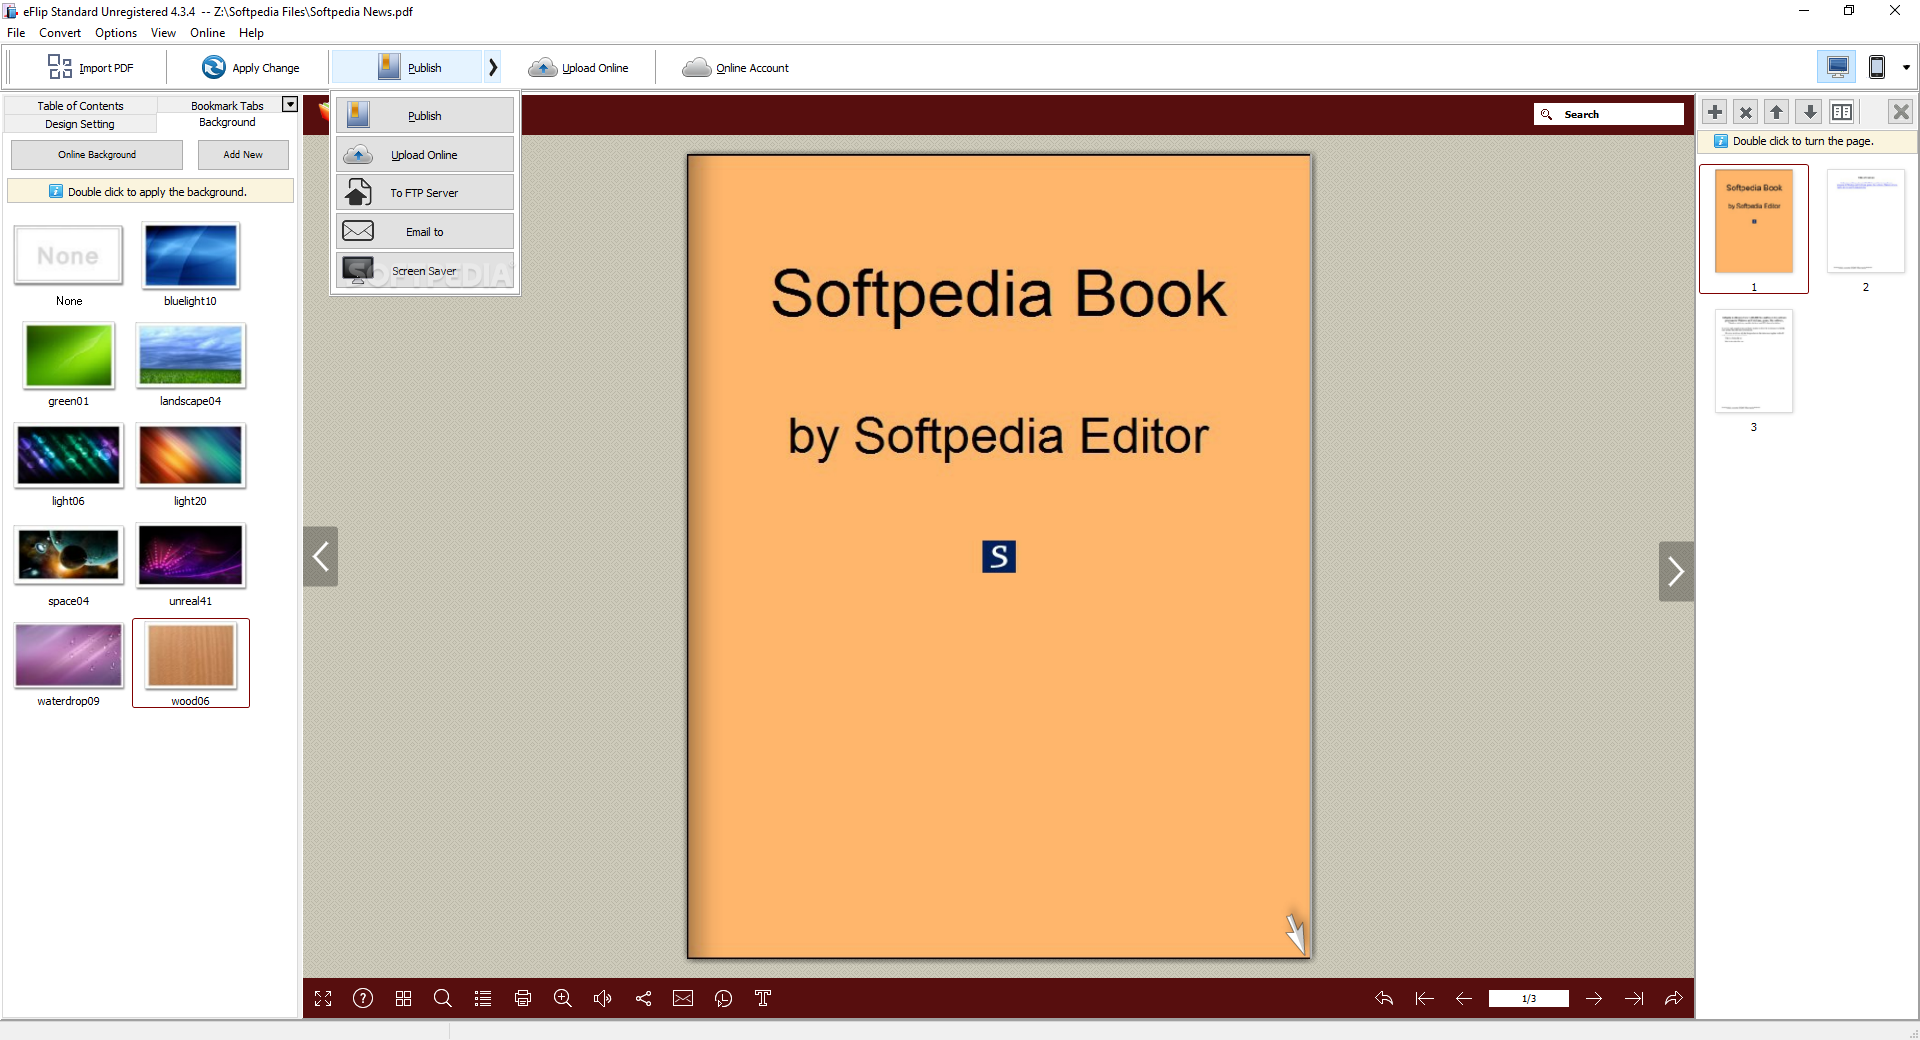1920x1040 pixels.
Task: Toggle the two-page layout icon
Action: click(x=1842, y=112)
